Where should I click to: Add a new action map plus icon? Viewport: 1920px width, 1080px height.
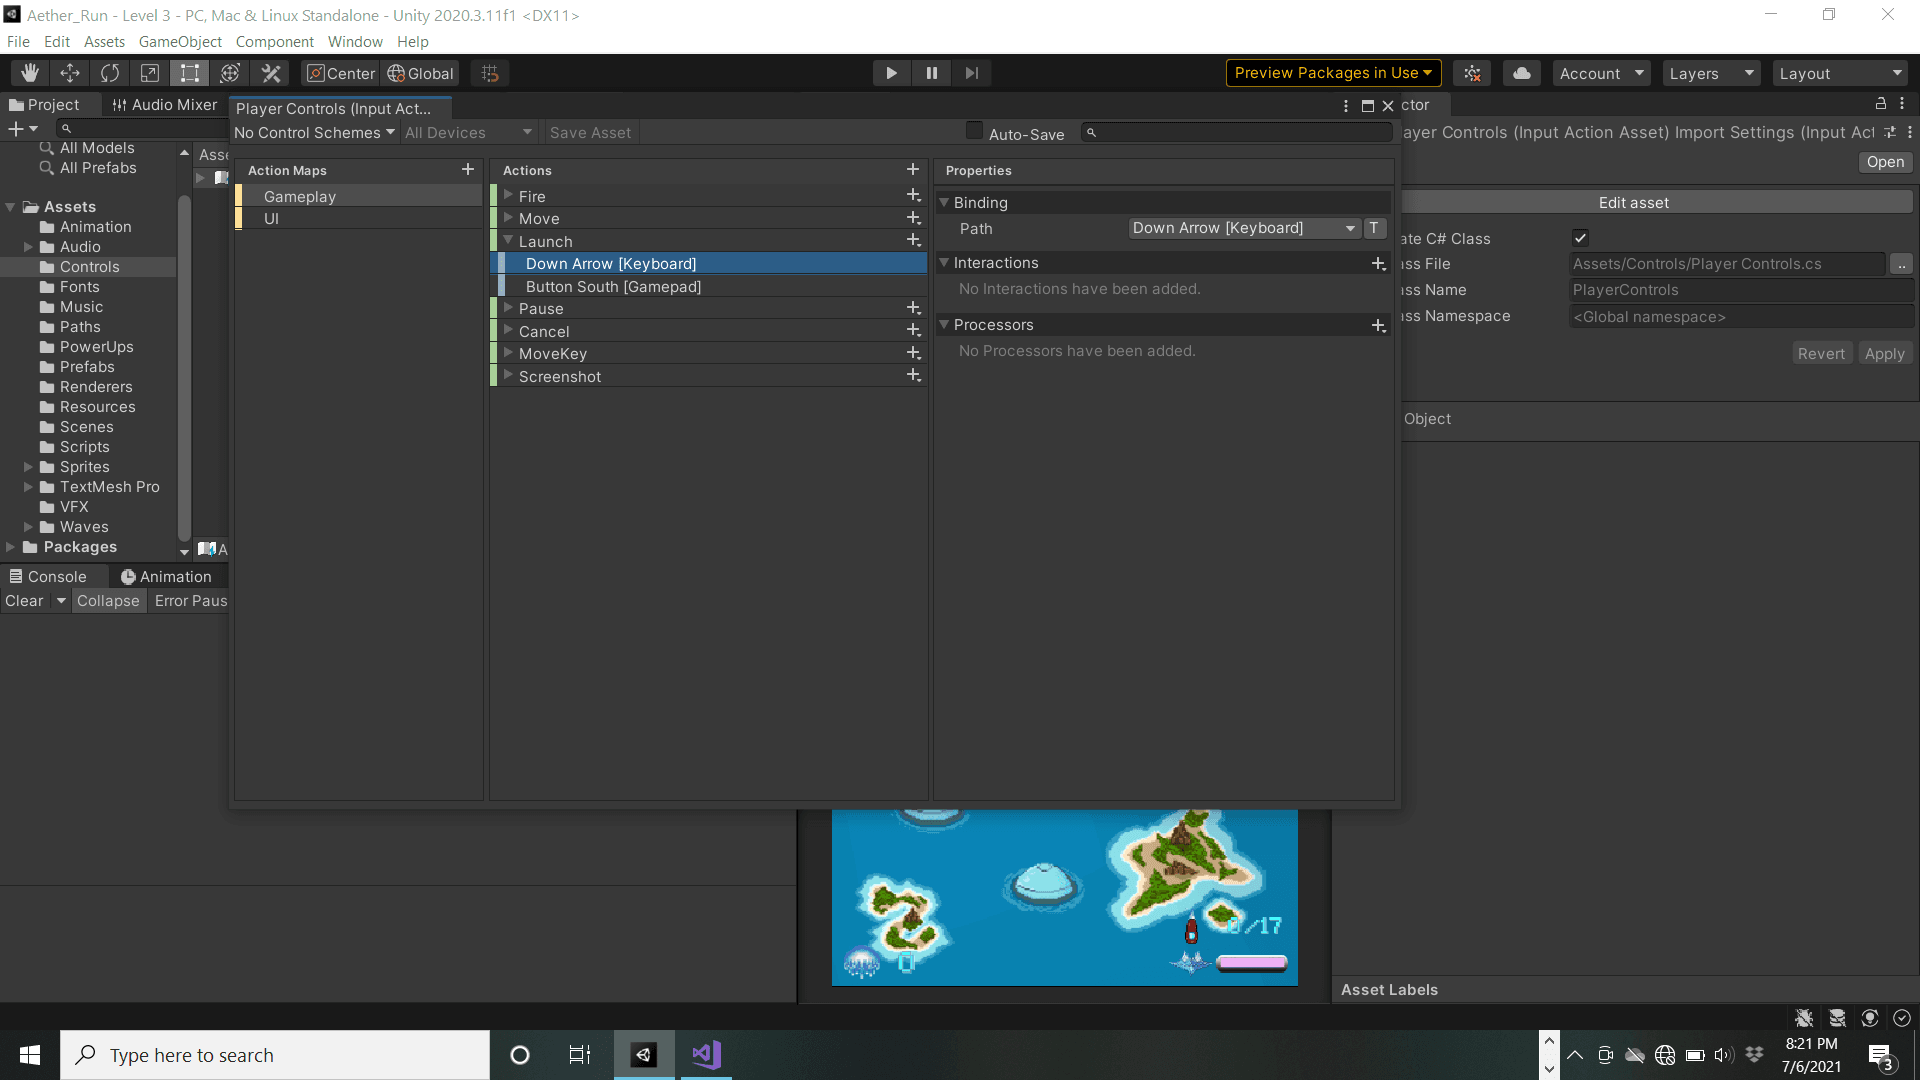(x=467, y=170)
